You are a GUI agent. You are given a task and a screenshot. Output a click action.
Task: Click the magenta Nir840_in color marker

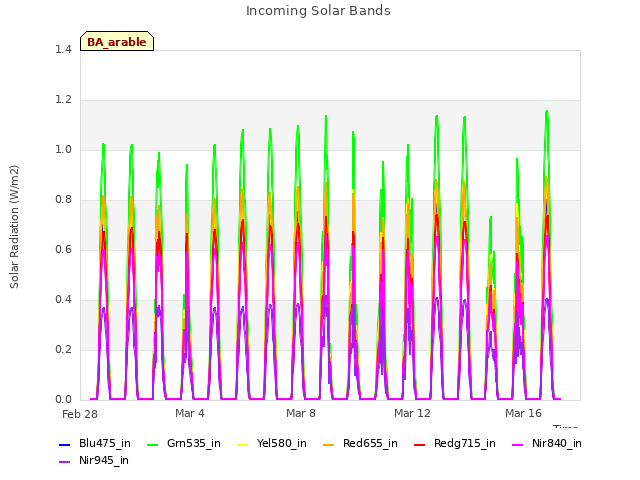[x=518, y=444]
